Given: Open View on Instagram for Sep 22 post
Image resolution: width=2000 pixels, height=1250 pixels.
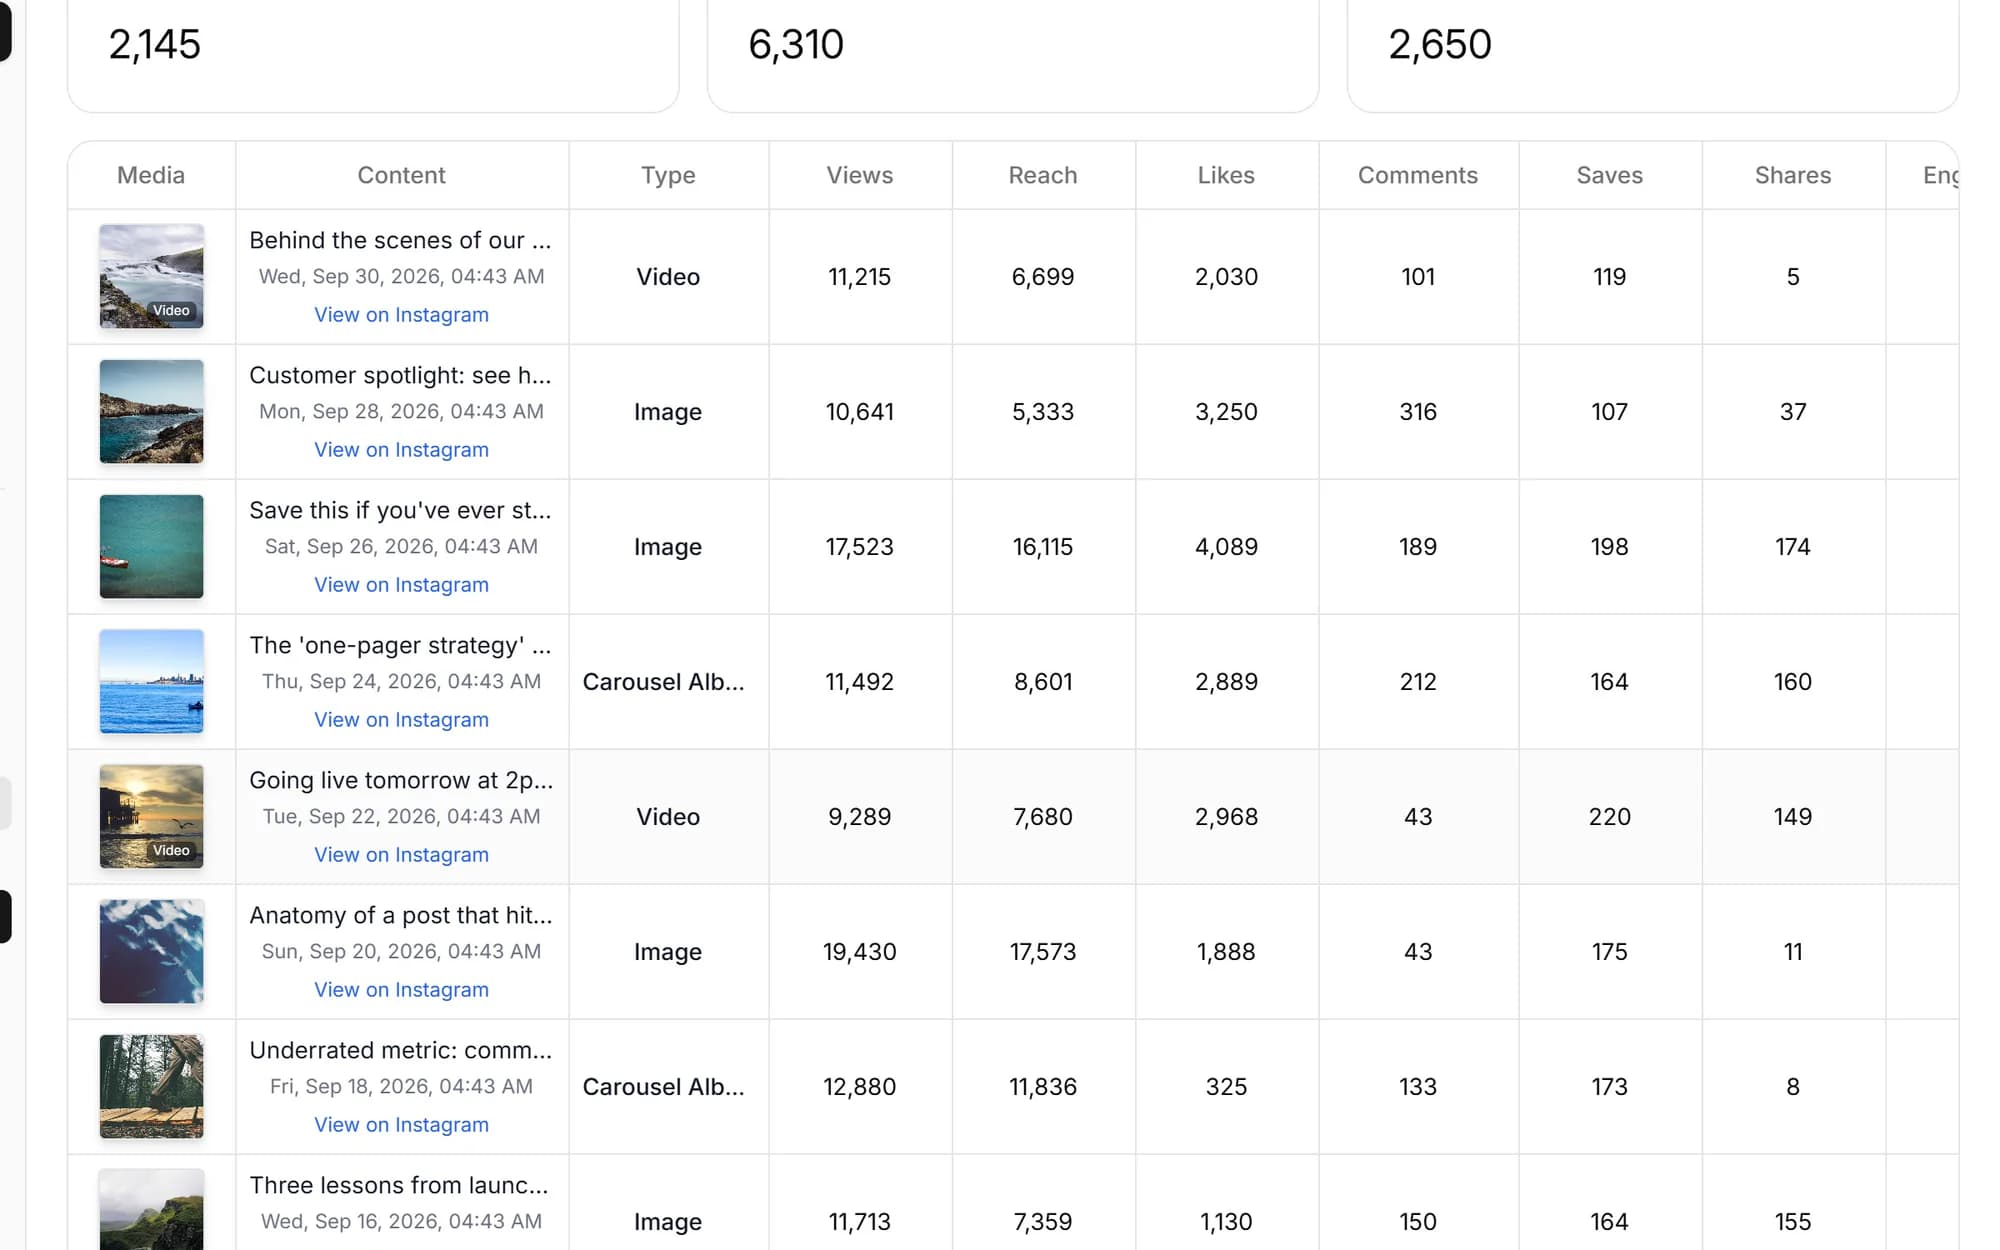Looking at the screenshot, I should 401,854.
